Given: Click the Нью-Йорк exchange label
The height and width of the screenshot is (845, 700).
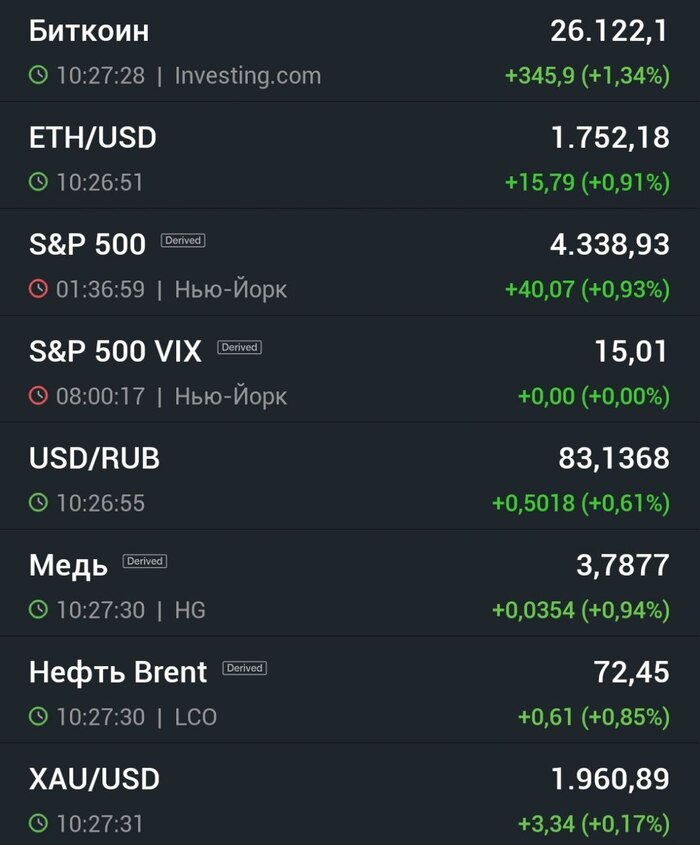Looking at the screenshot, I should pyautogui.click(x=230, y=289).
